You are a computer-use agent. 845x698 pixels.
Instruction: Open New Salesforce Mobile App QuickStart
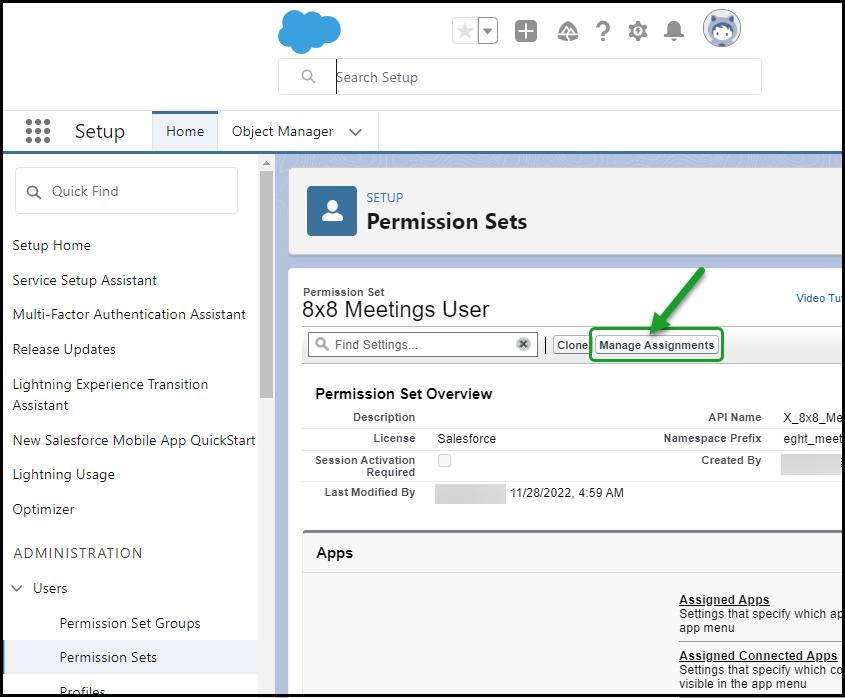click(134, 440)
